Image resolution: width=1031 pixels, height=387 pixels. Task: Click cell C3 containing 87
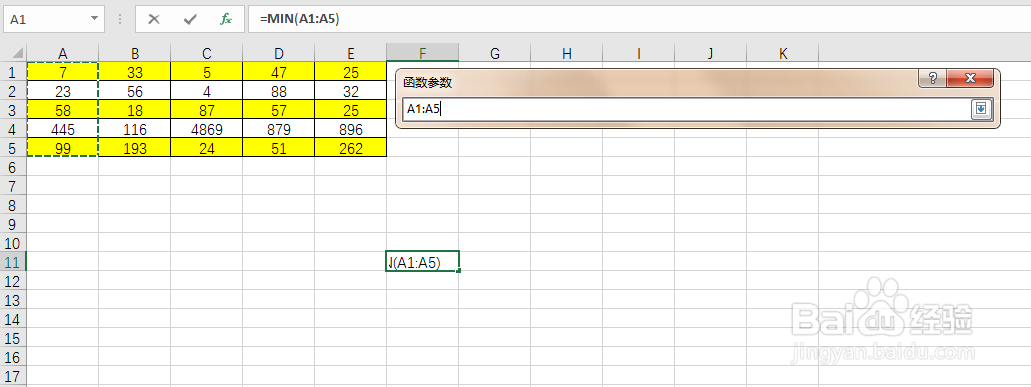point(206,110)
